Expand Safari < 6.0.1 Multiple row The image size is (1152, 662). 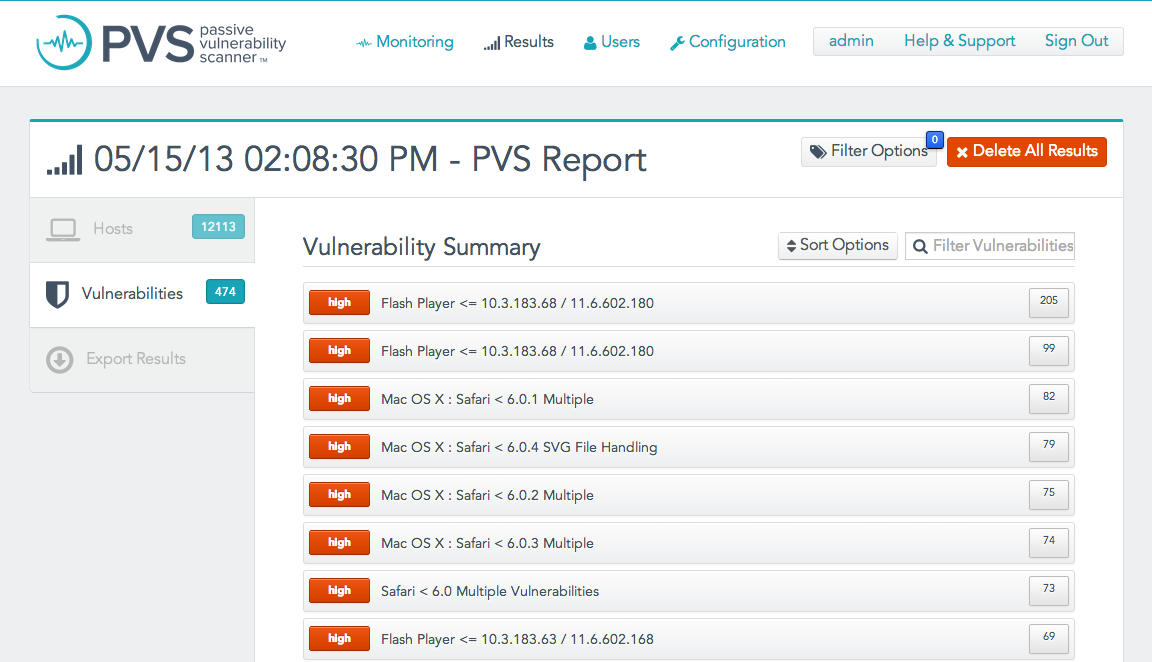[x=688, y=399]
